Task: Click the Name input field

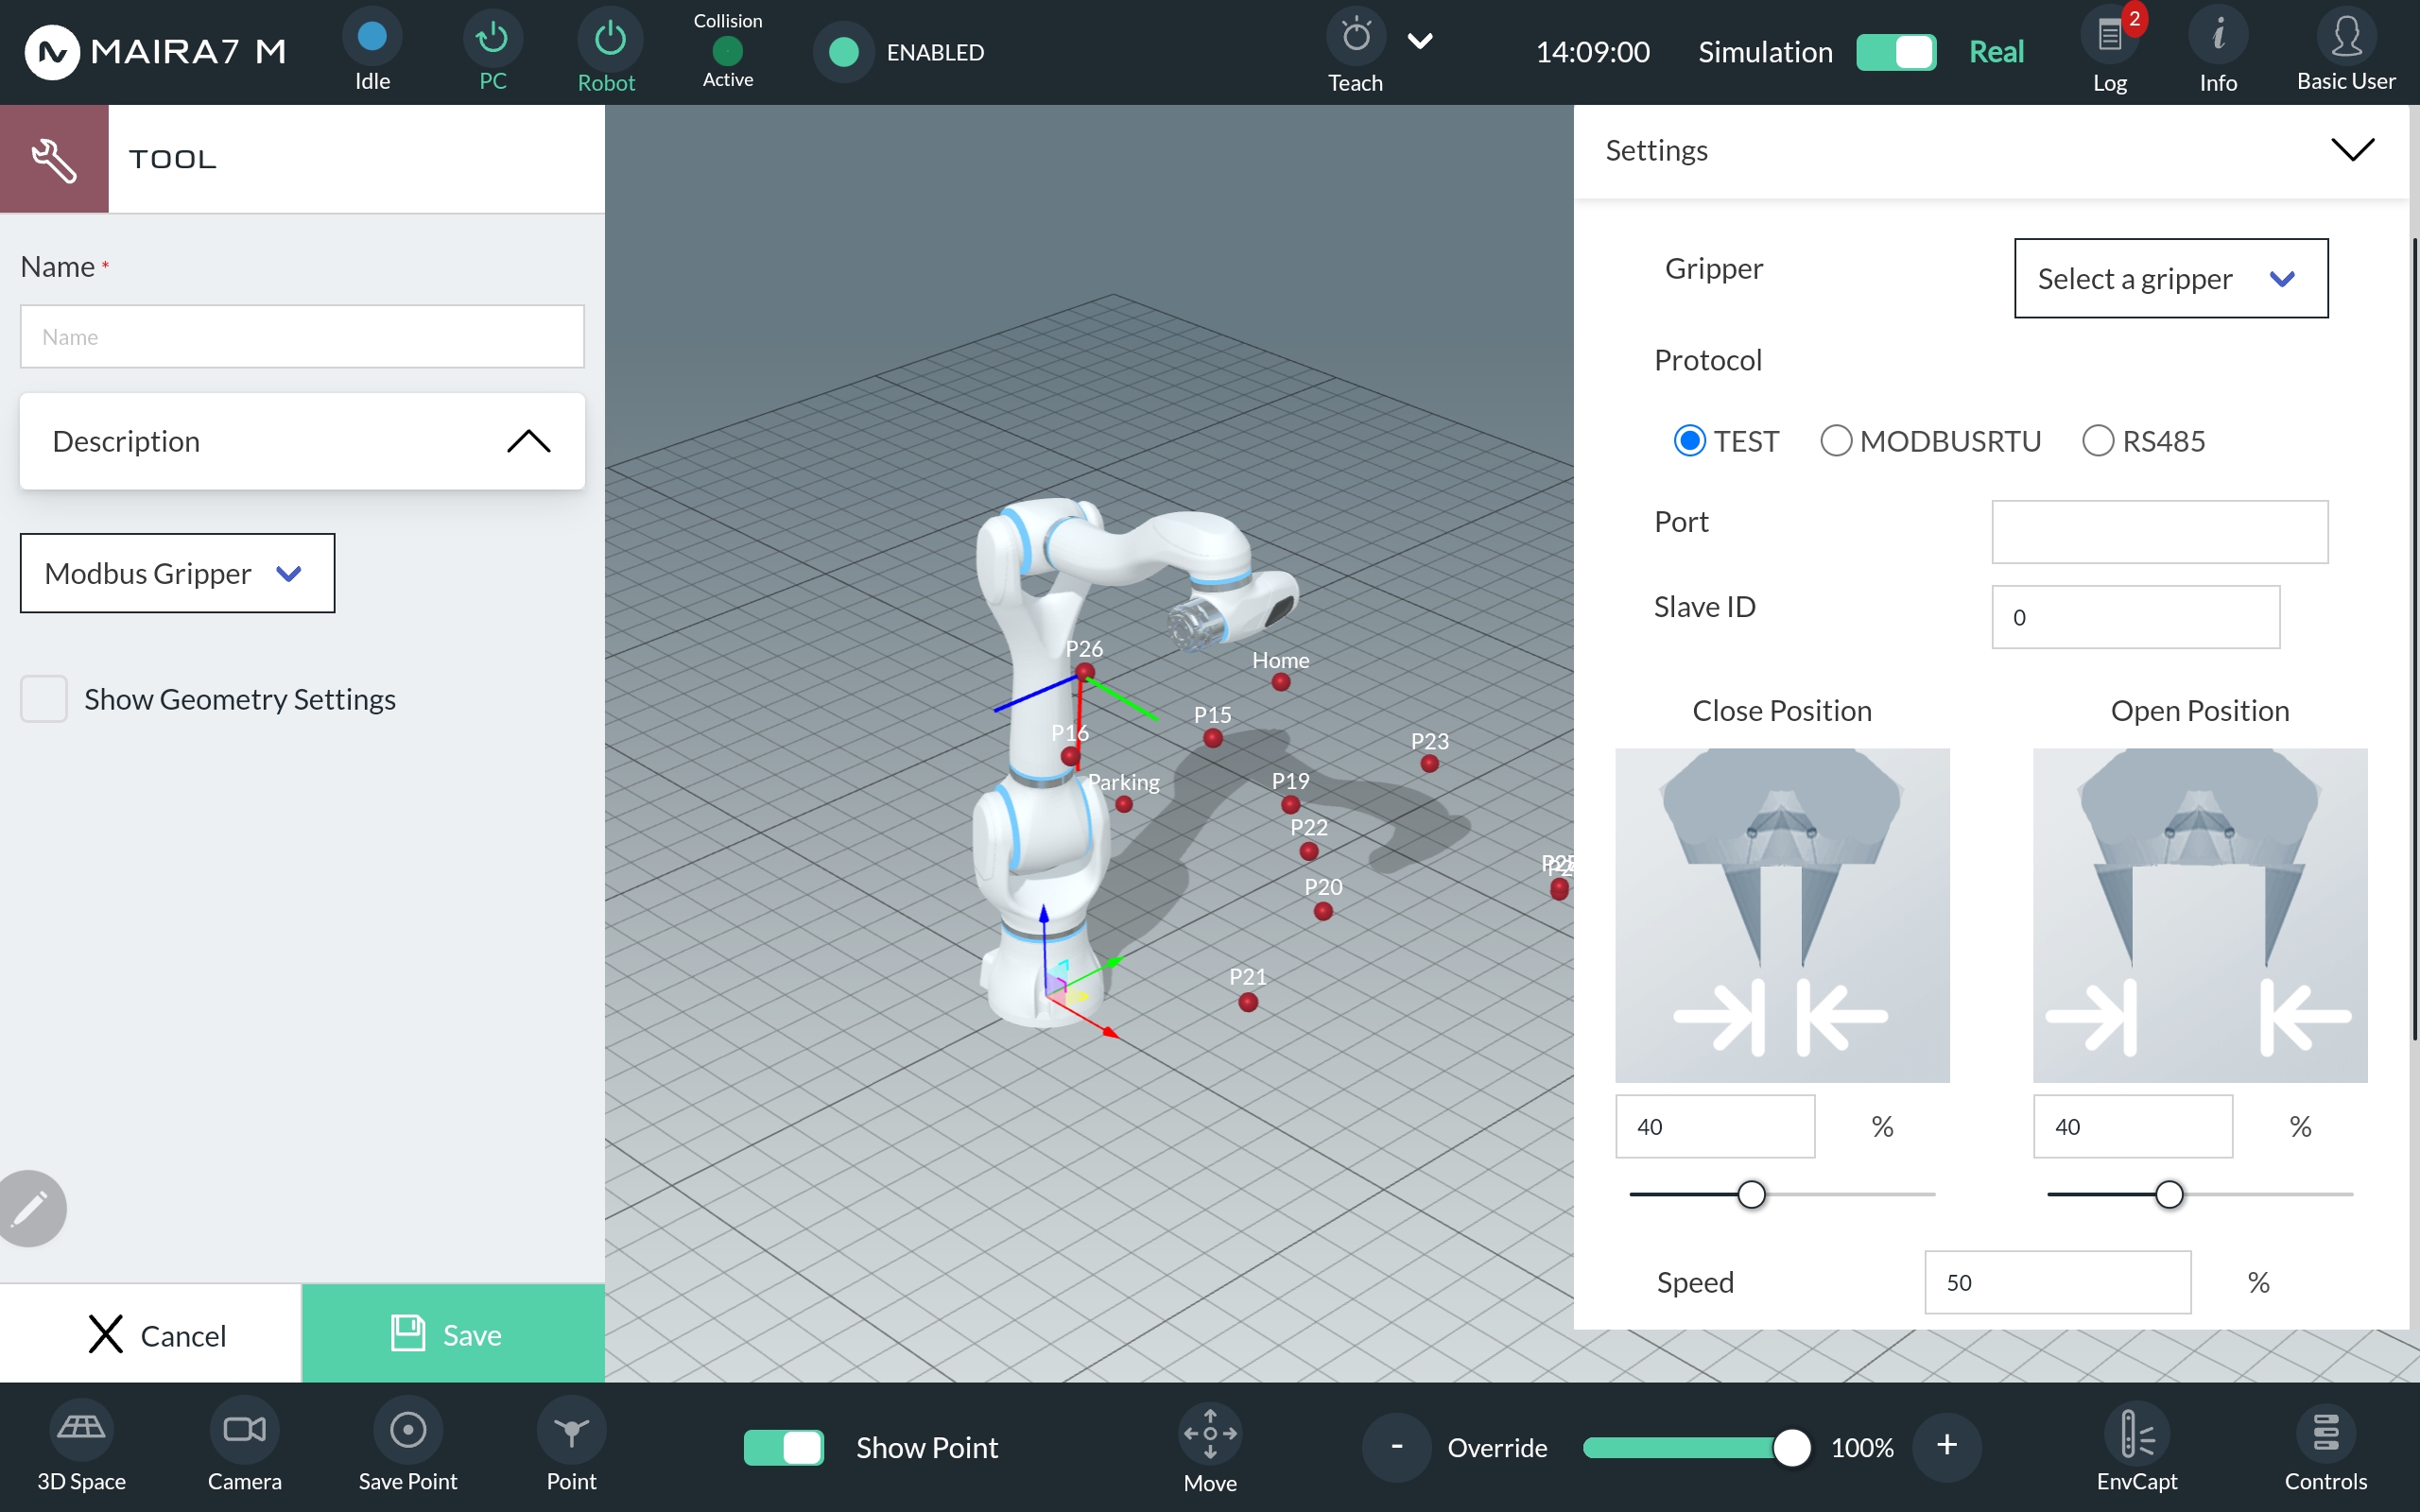Action: tap(302, 336)
